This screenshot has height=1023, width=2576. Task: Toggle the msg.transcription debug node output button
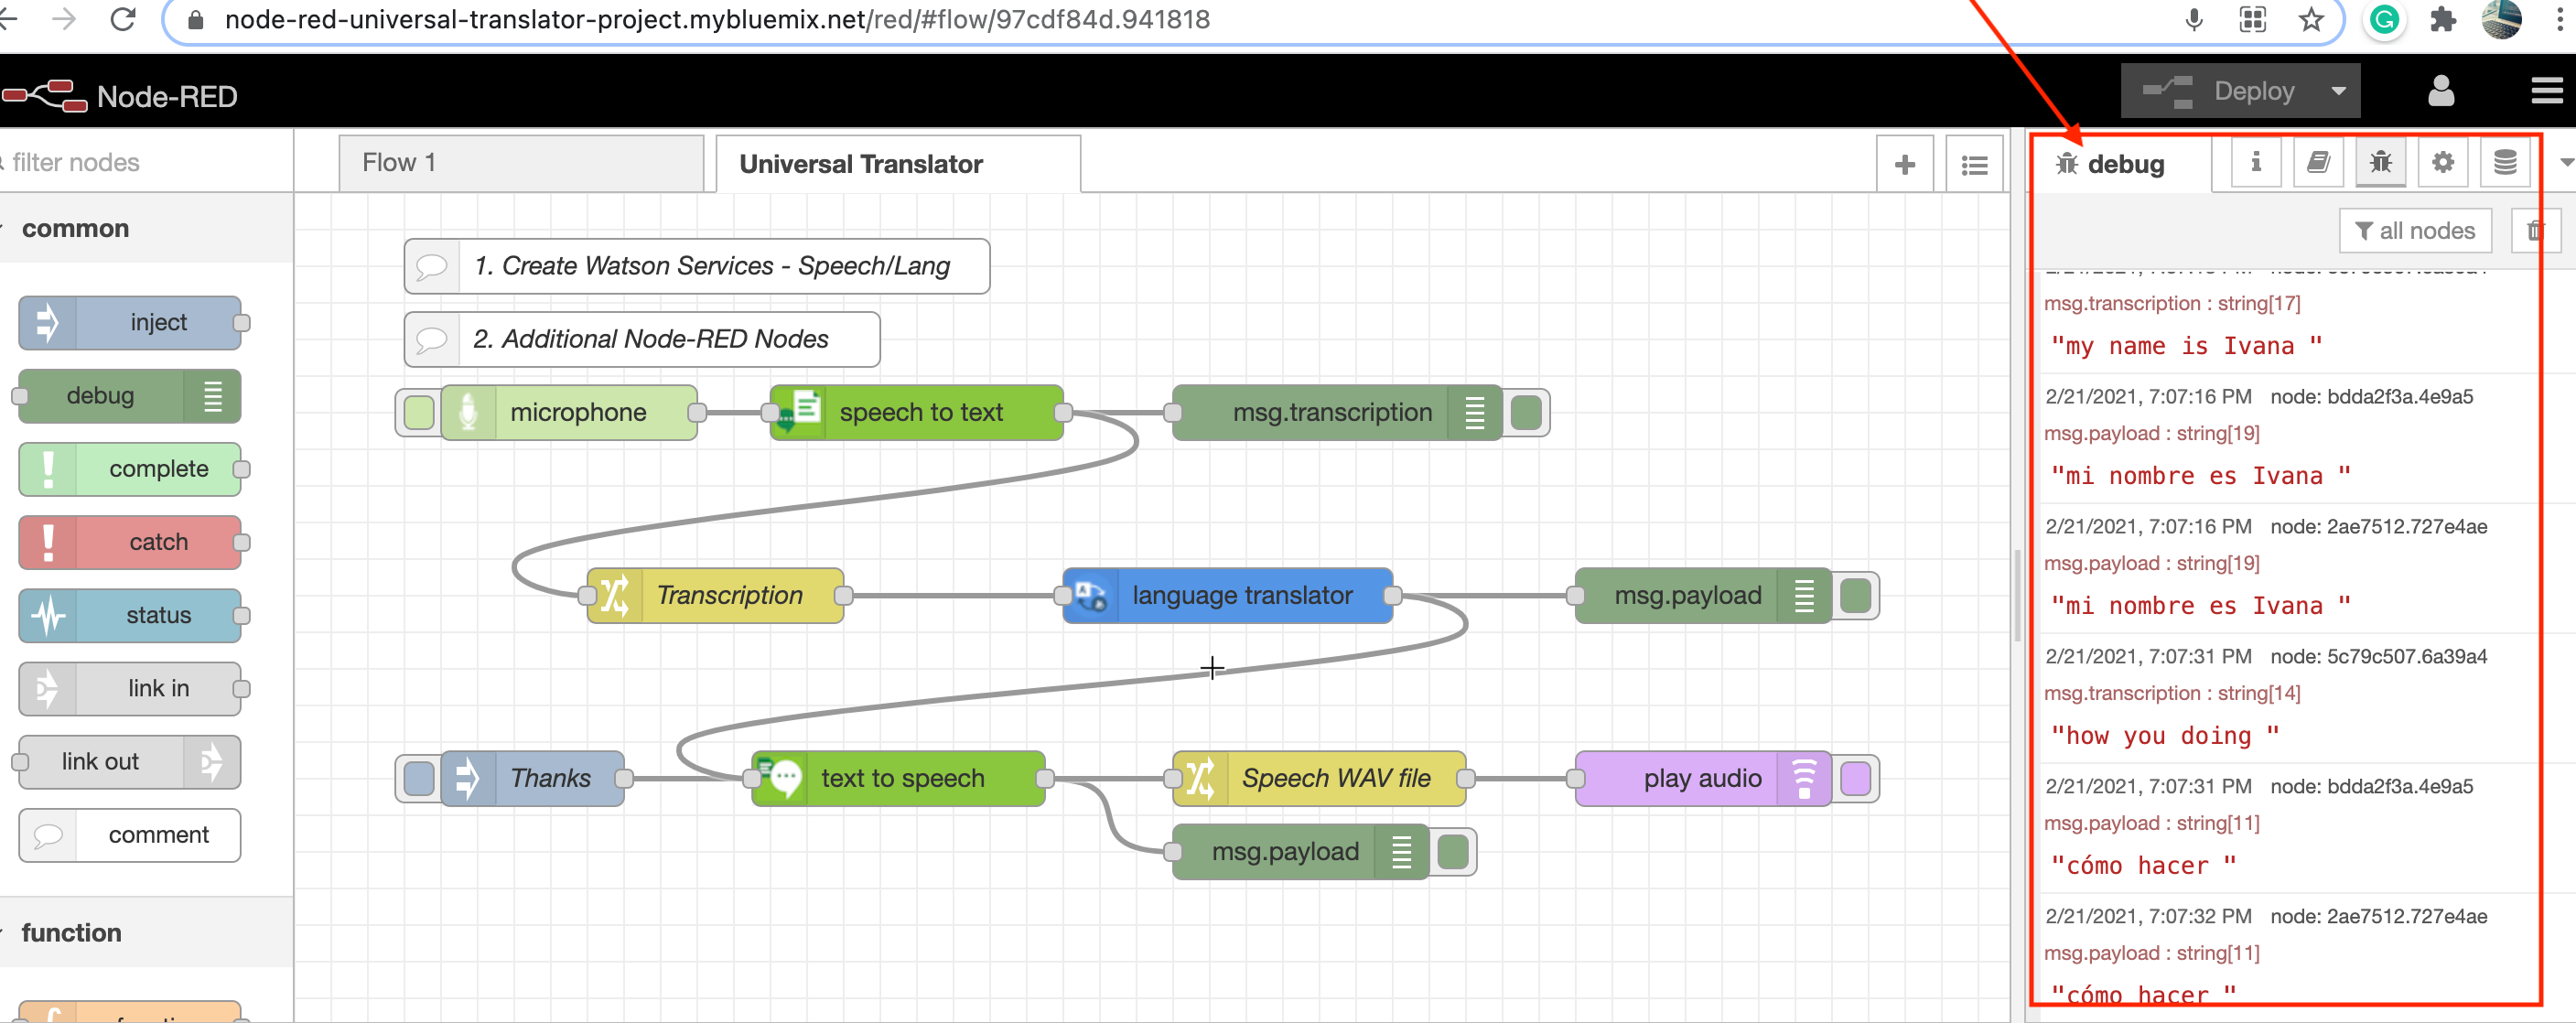point(1525,413)
